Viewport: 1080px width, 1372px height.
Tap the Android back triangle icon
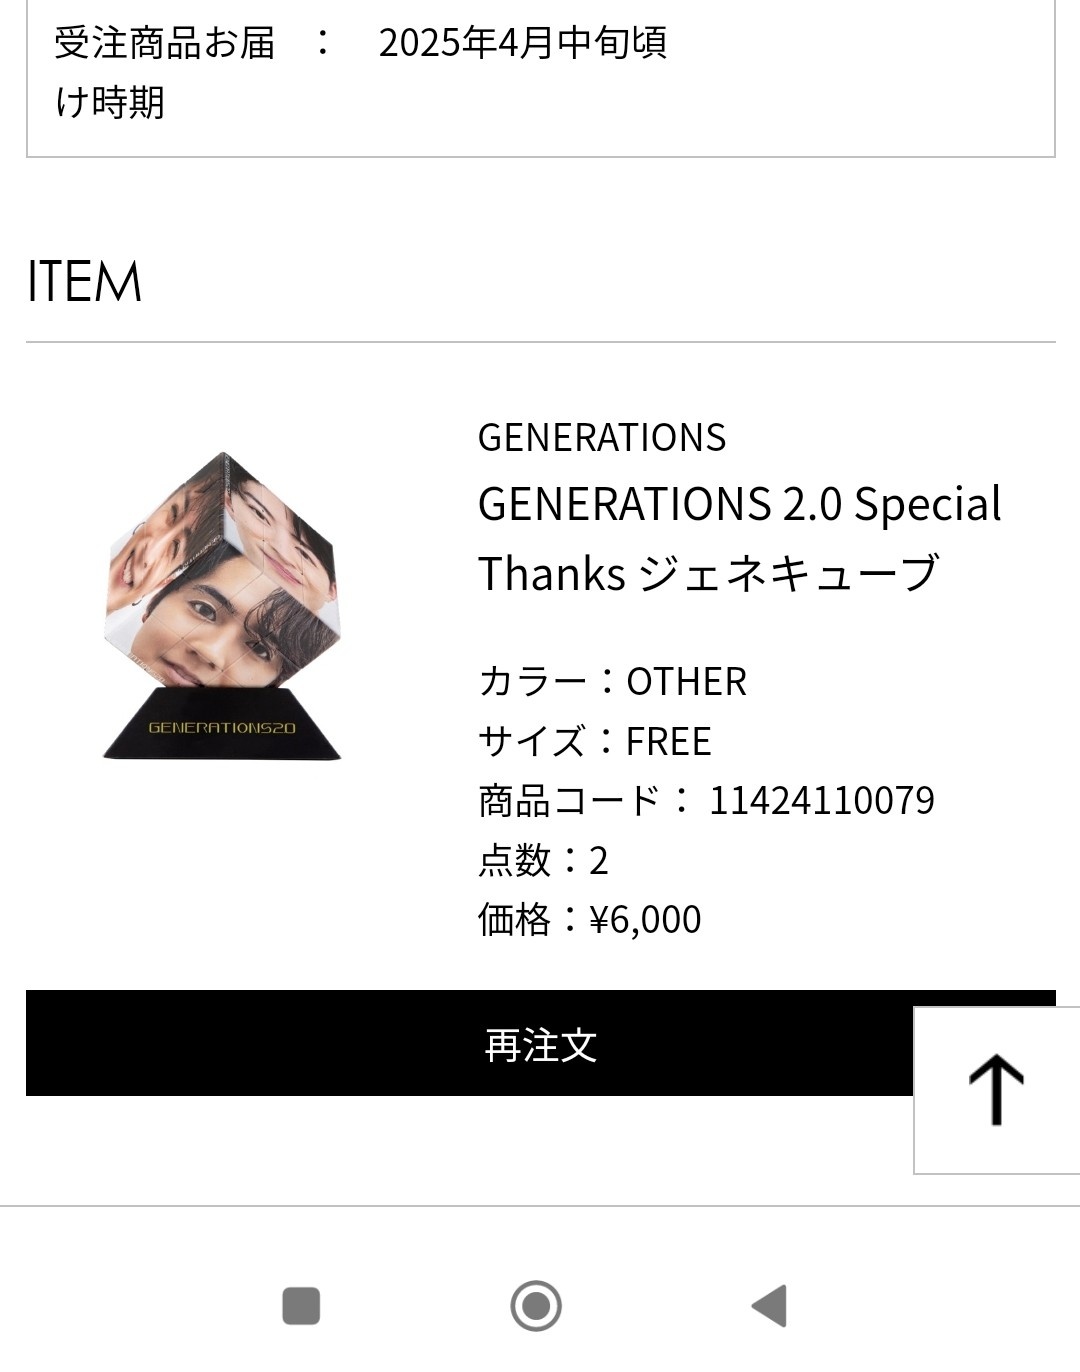[770, 1306]
